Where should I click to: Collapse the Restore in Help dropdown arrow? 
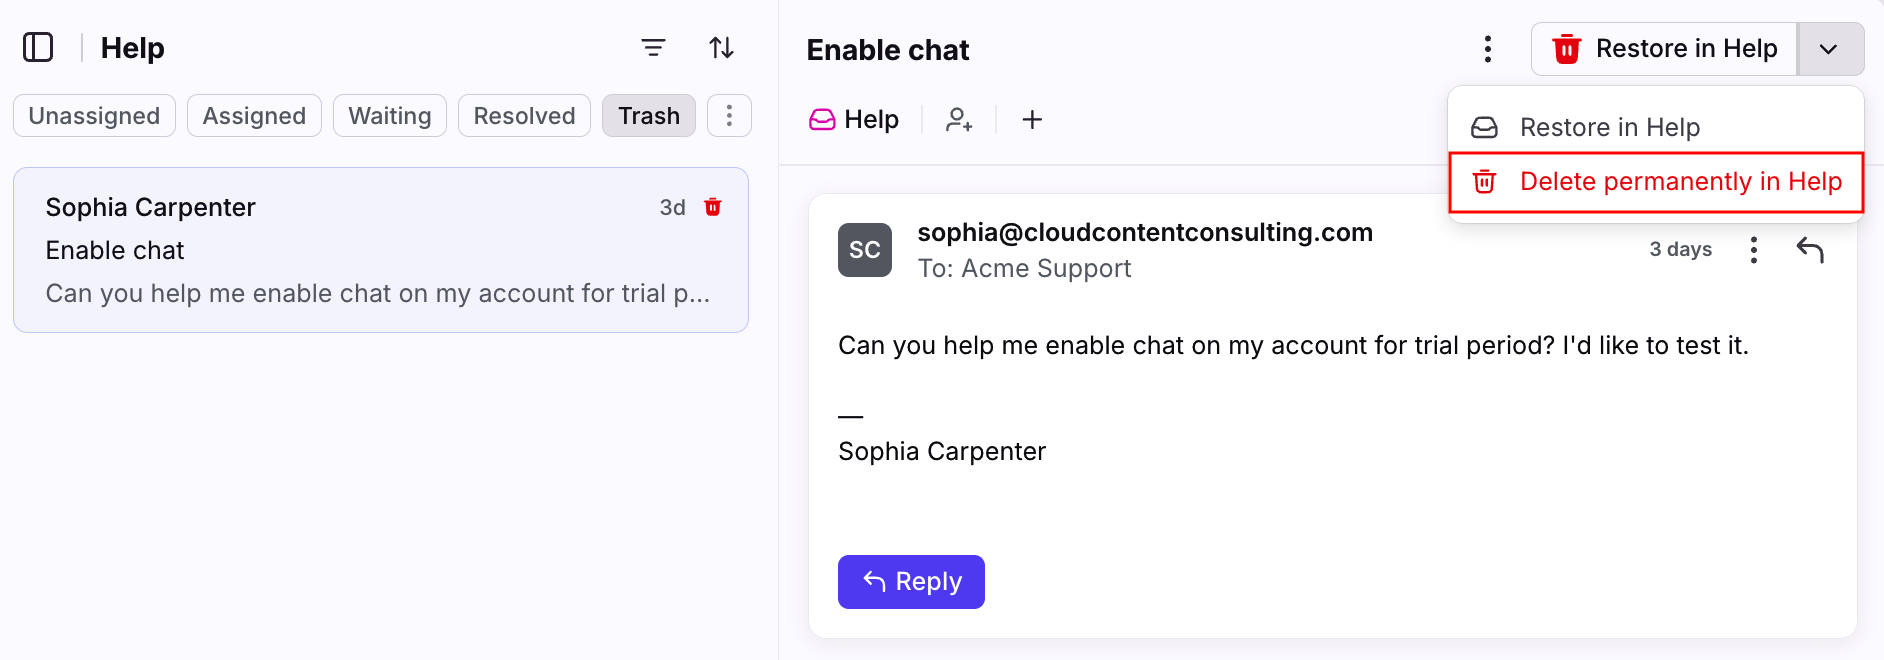pos(1829,49)
